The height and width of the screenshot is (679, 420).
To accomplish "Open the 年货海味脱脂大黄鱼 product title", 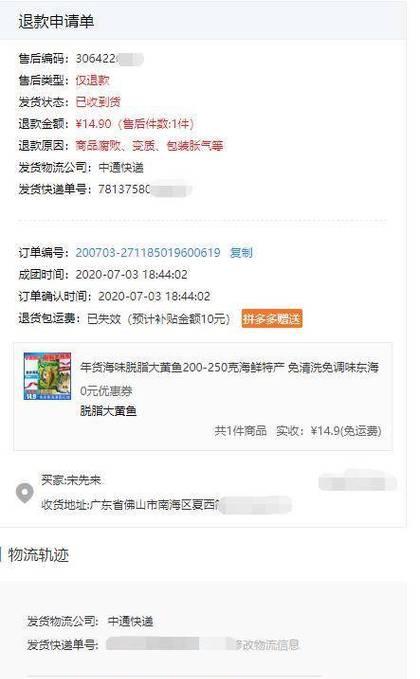I will pyautogui.click(x=229, y=368).
